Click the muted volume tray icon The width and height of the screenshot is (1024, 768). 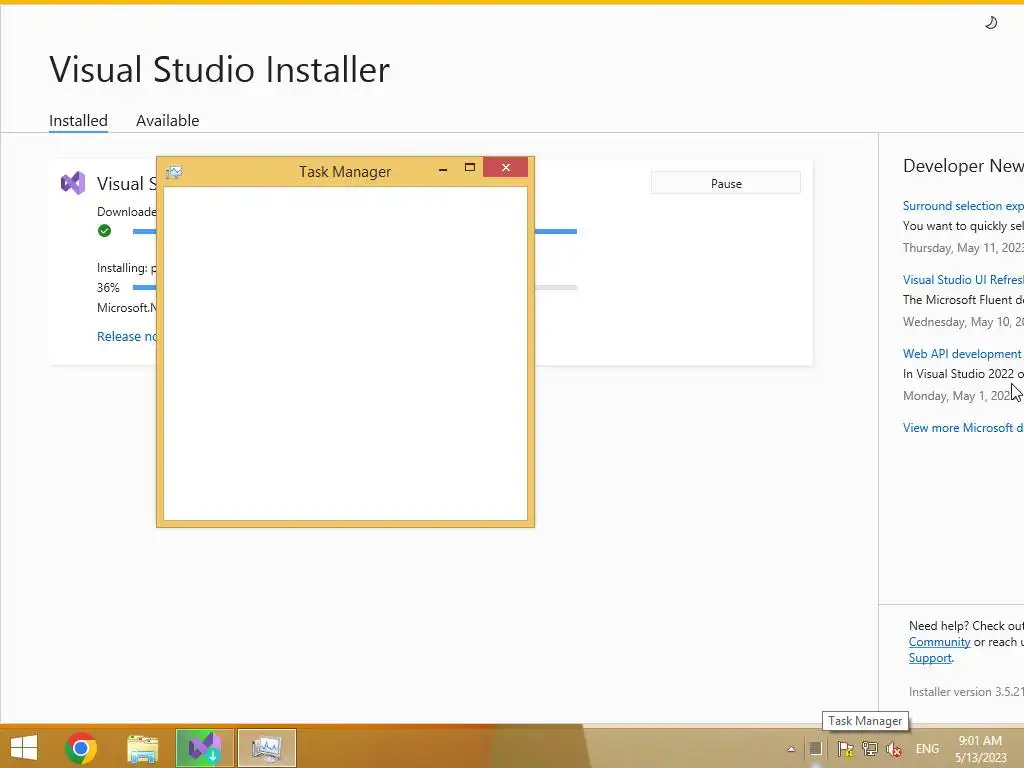(x=894, y=749)
